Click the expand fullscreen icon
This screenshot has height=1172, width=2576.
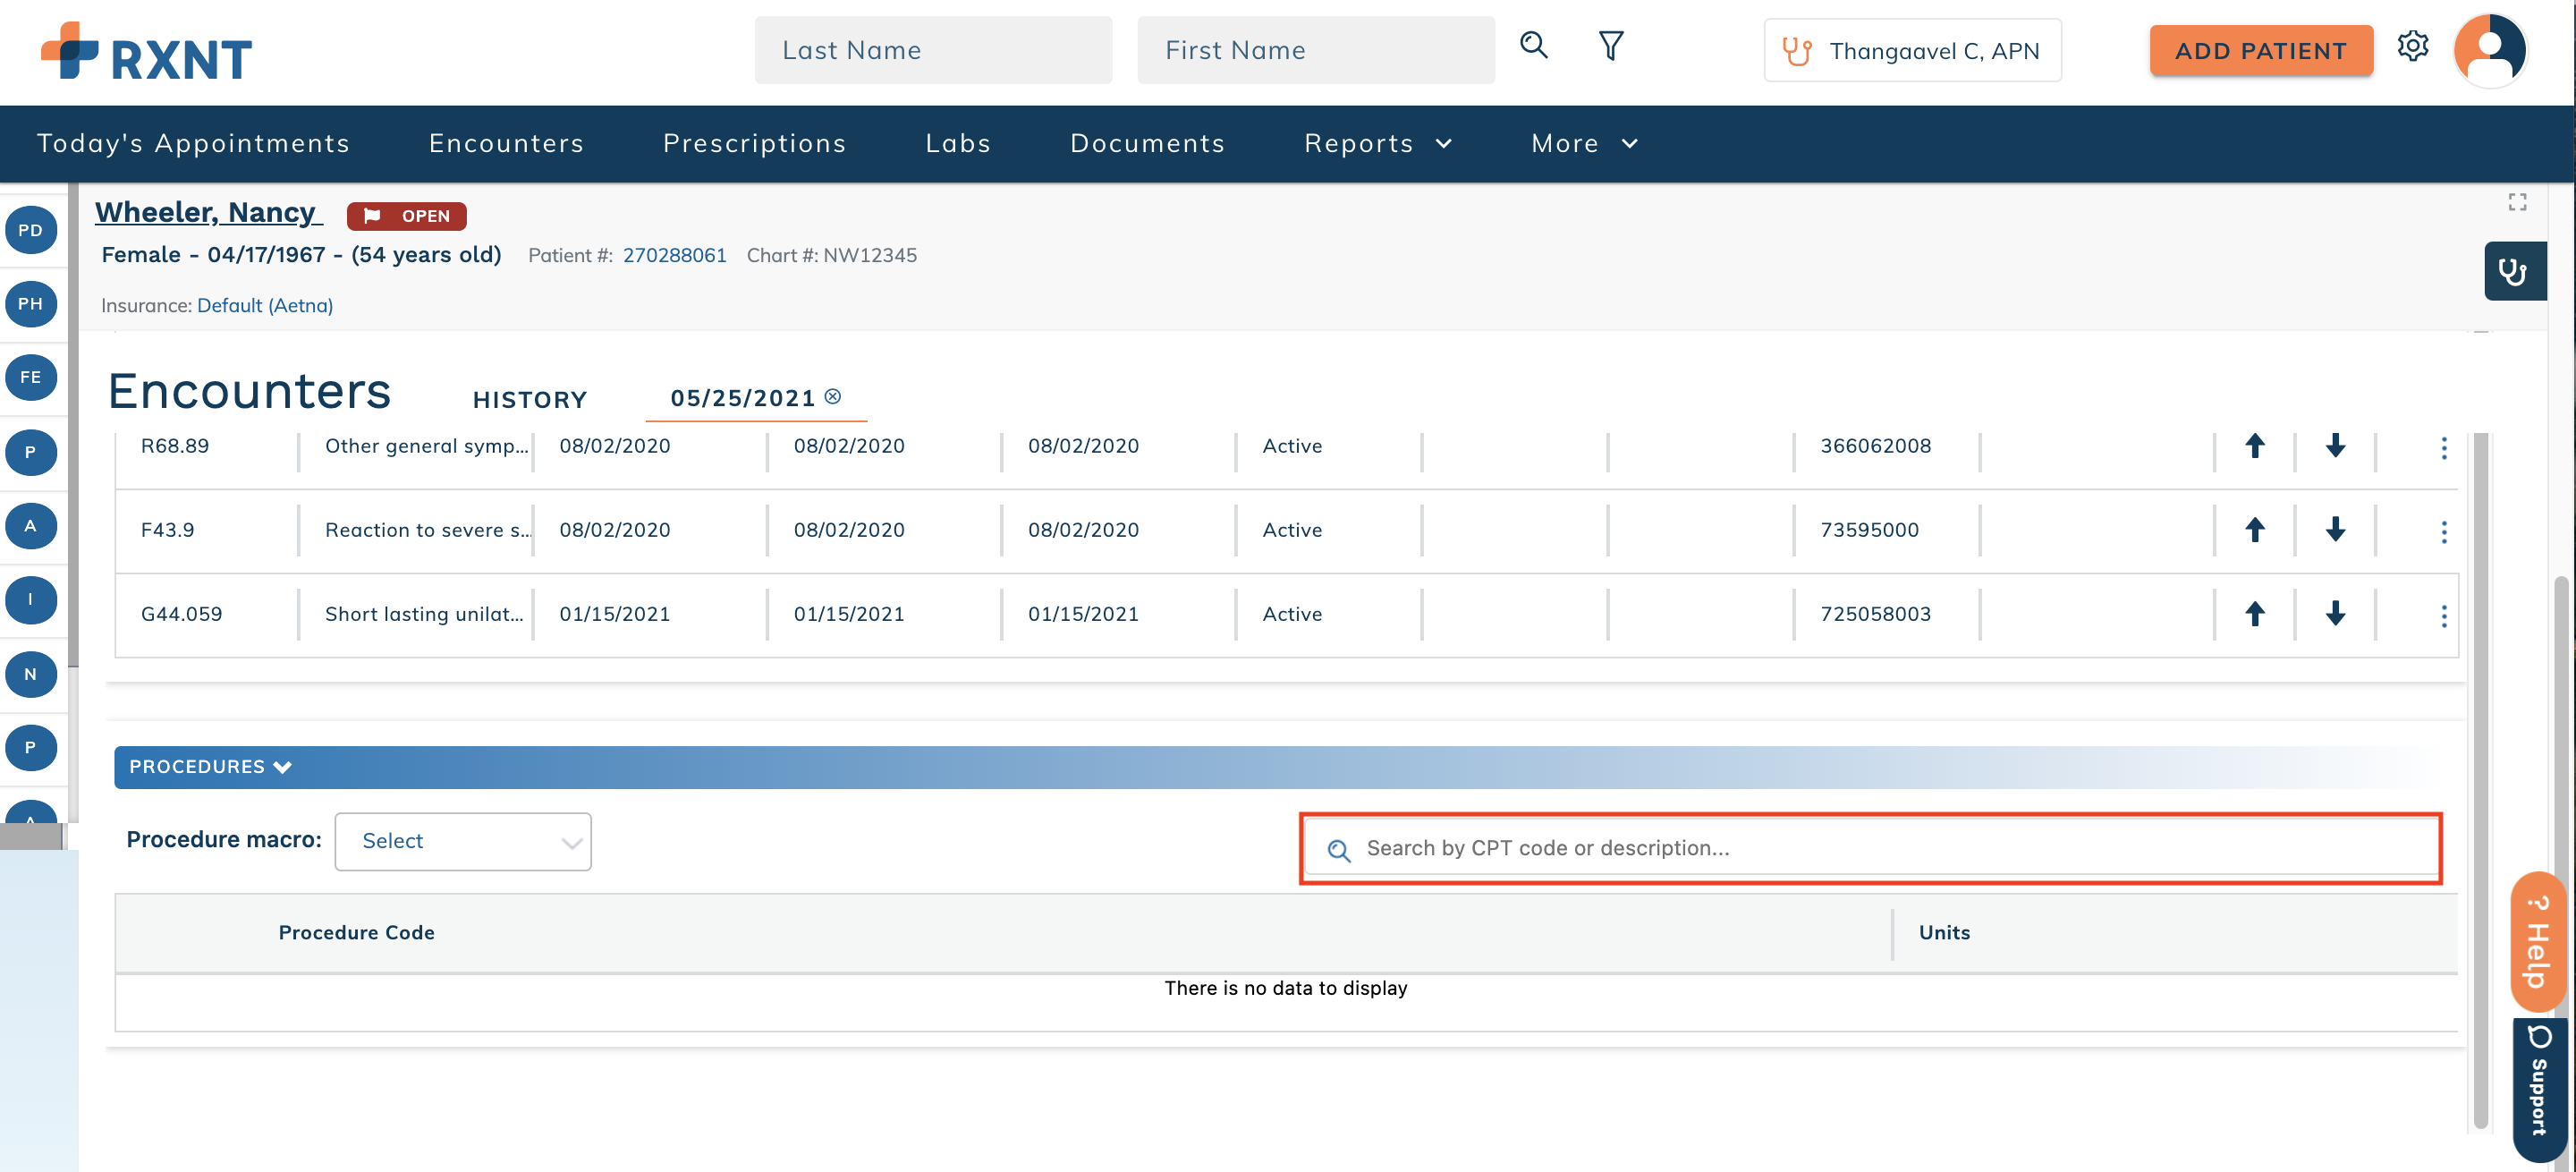coord(2517,202)
